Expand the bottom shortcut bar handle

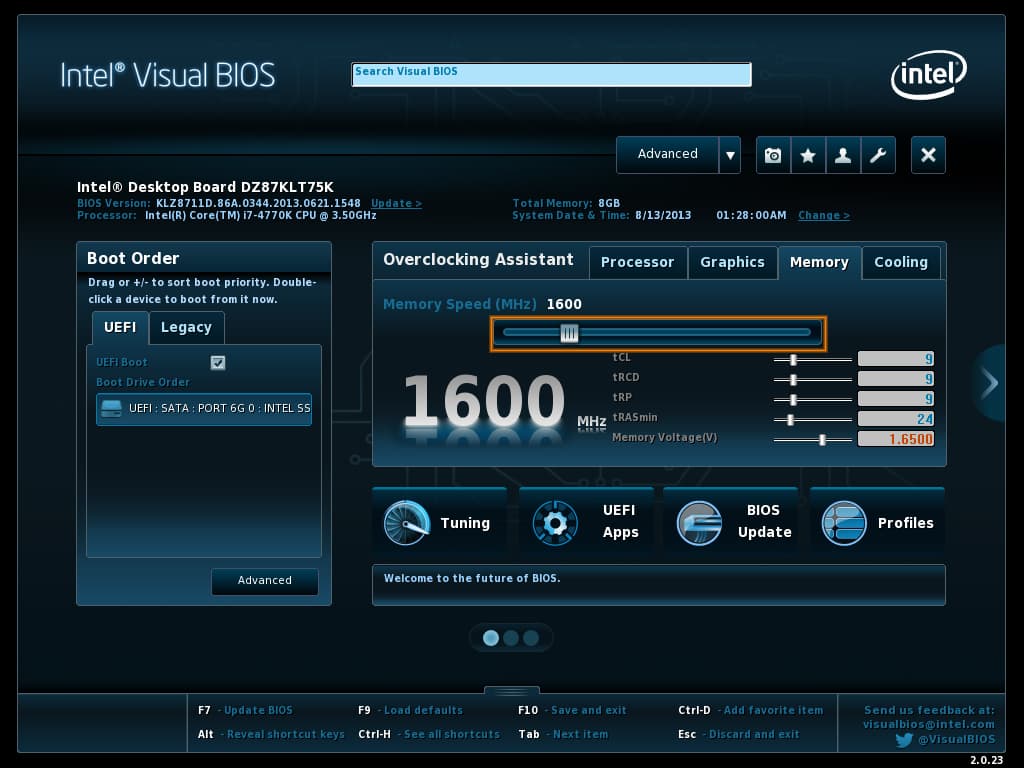tap(512, 691)
